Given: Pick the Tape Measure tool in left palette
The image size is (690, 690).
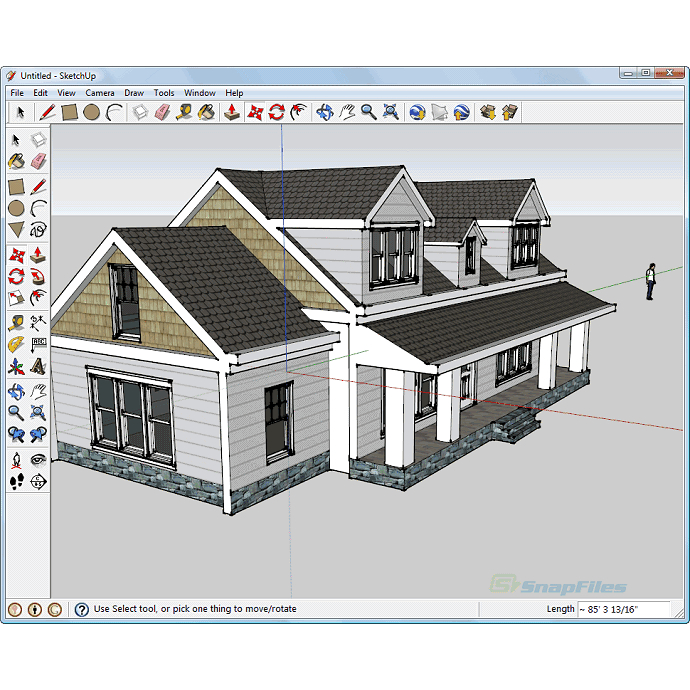Looking at the screenshot, I should [x=16, y=323].
